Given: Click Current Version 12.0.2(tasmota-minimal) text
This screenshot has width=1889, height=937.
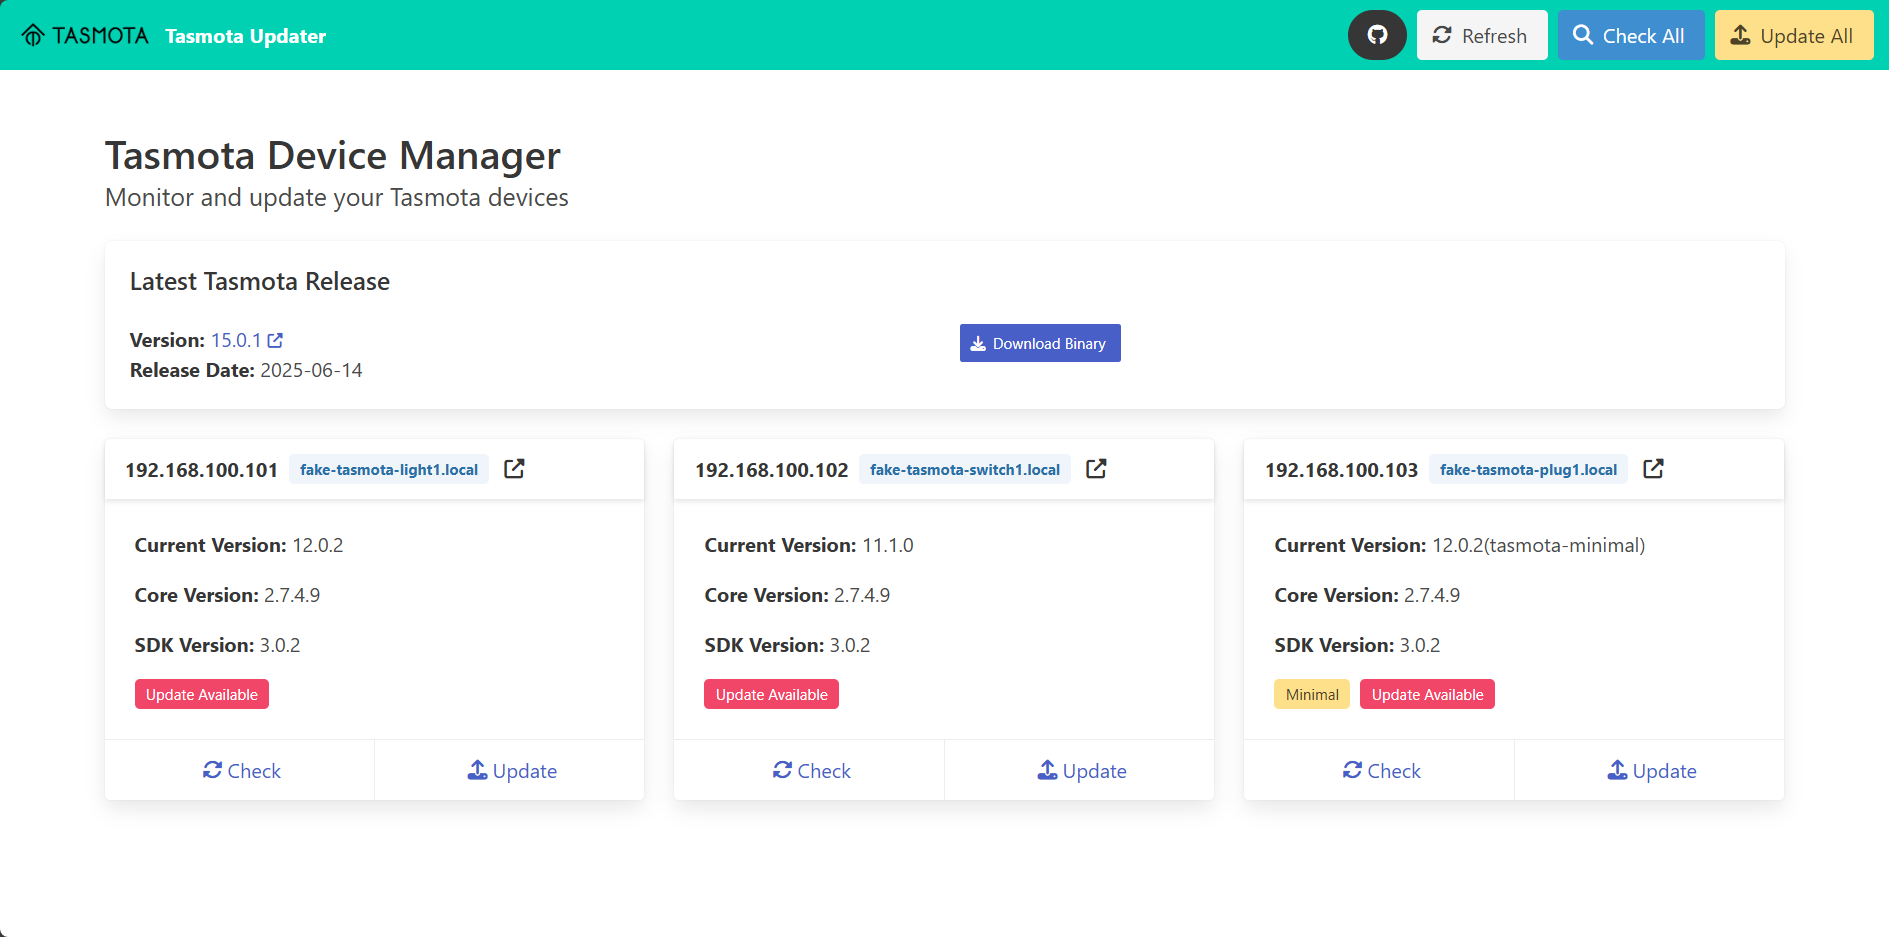Looking at the screenshot, I should coord(1460,545).
